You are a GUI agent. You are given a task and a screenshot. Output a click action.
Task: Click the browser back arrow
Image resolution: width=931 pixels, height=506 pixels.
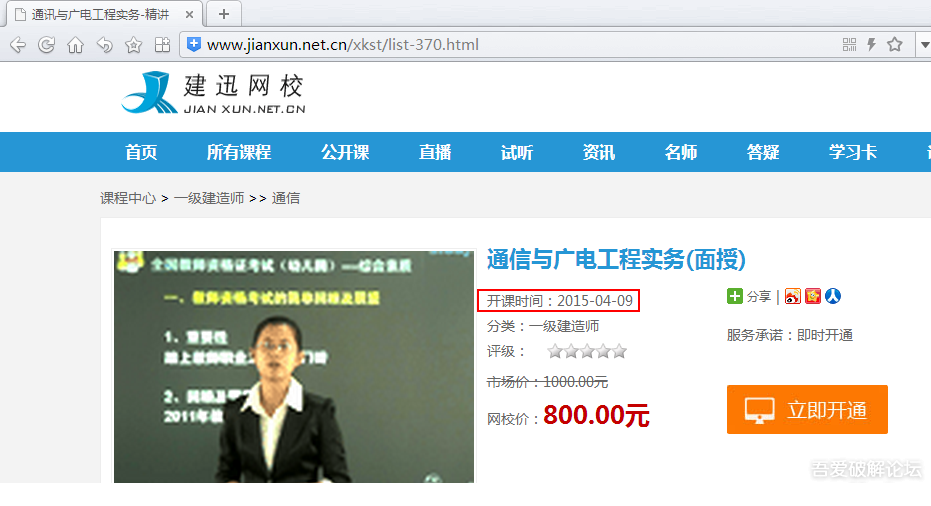point(18,45)
